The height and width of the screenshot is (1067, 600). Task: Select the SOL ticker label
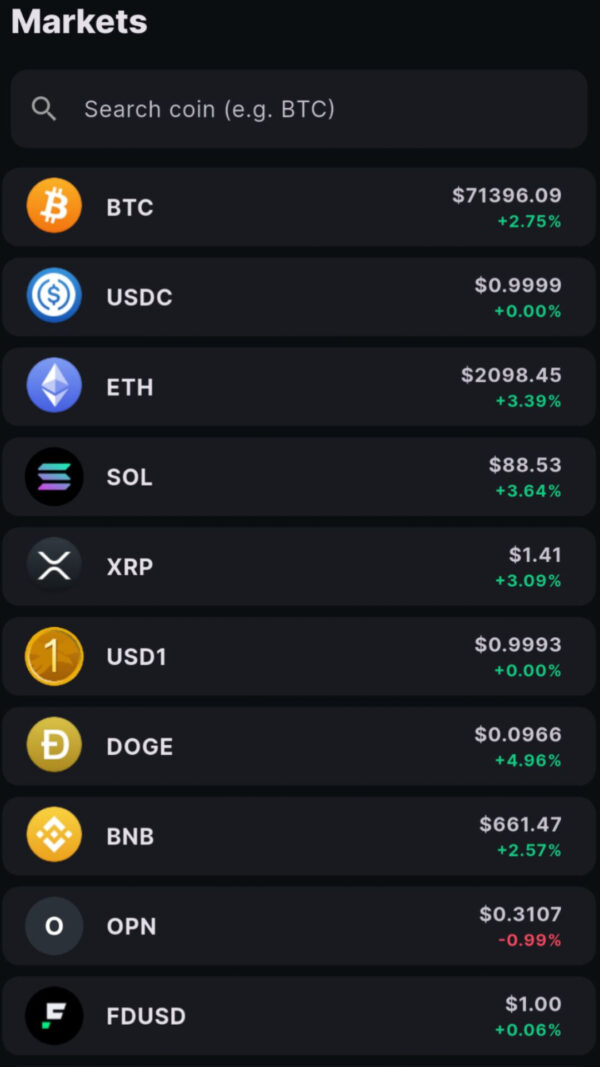pos(130,477)
